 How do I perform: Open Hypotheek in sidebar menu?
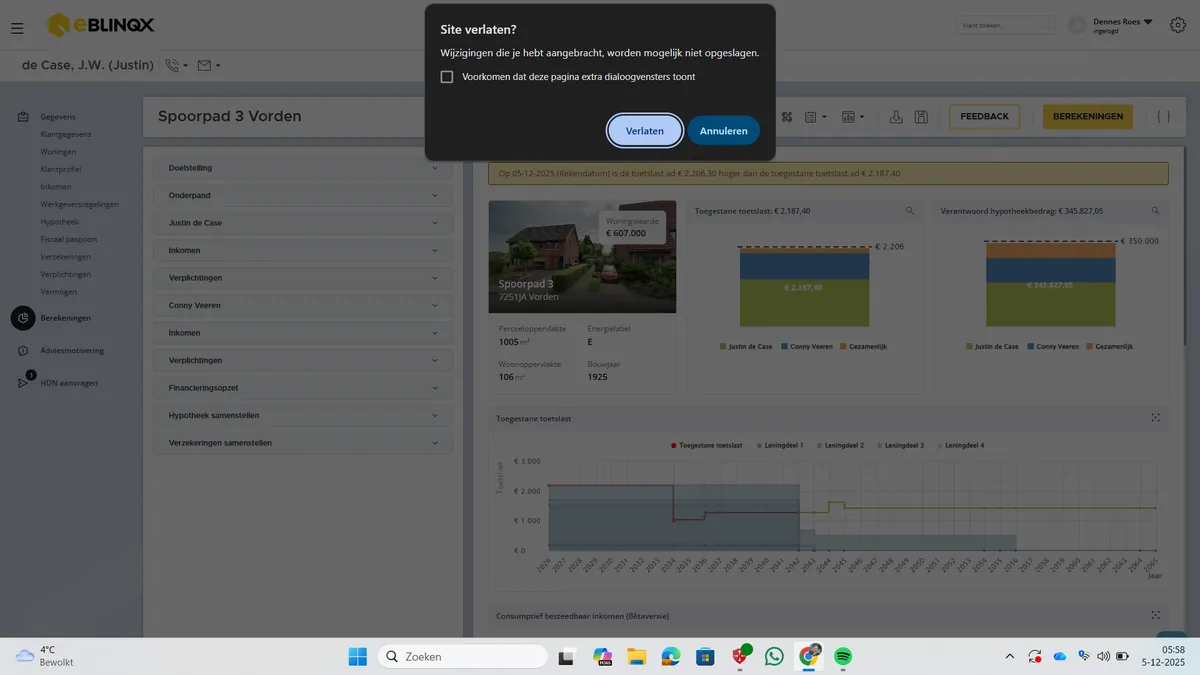(x=59, y=222)
